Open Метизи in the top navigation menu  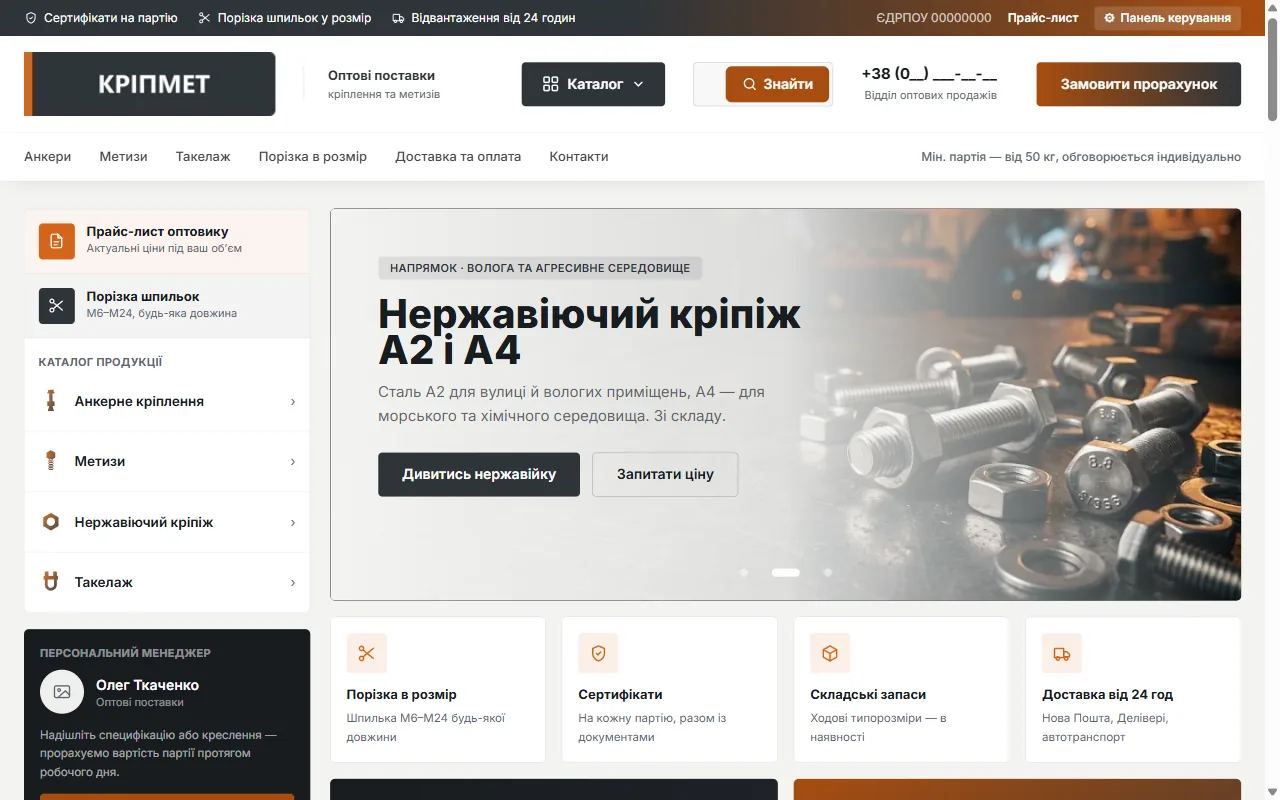124,156
